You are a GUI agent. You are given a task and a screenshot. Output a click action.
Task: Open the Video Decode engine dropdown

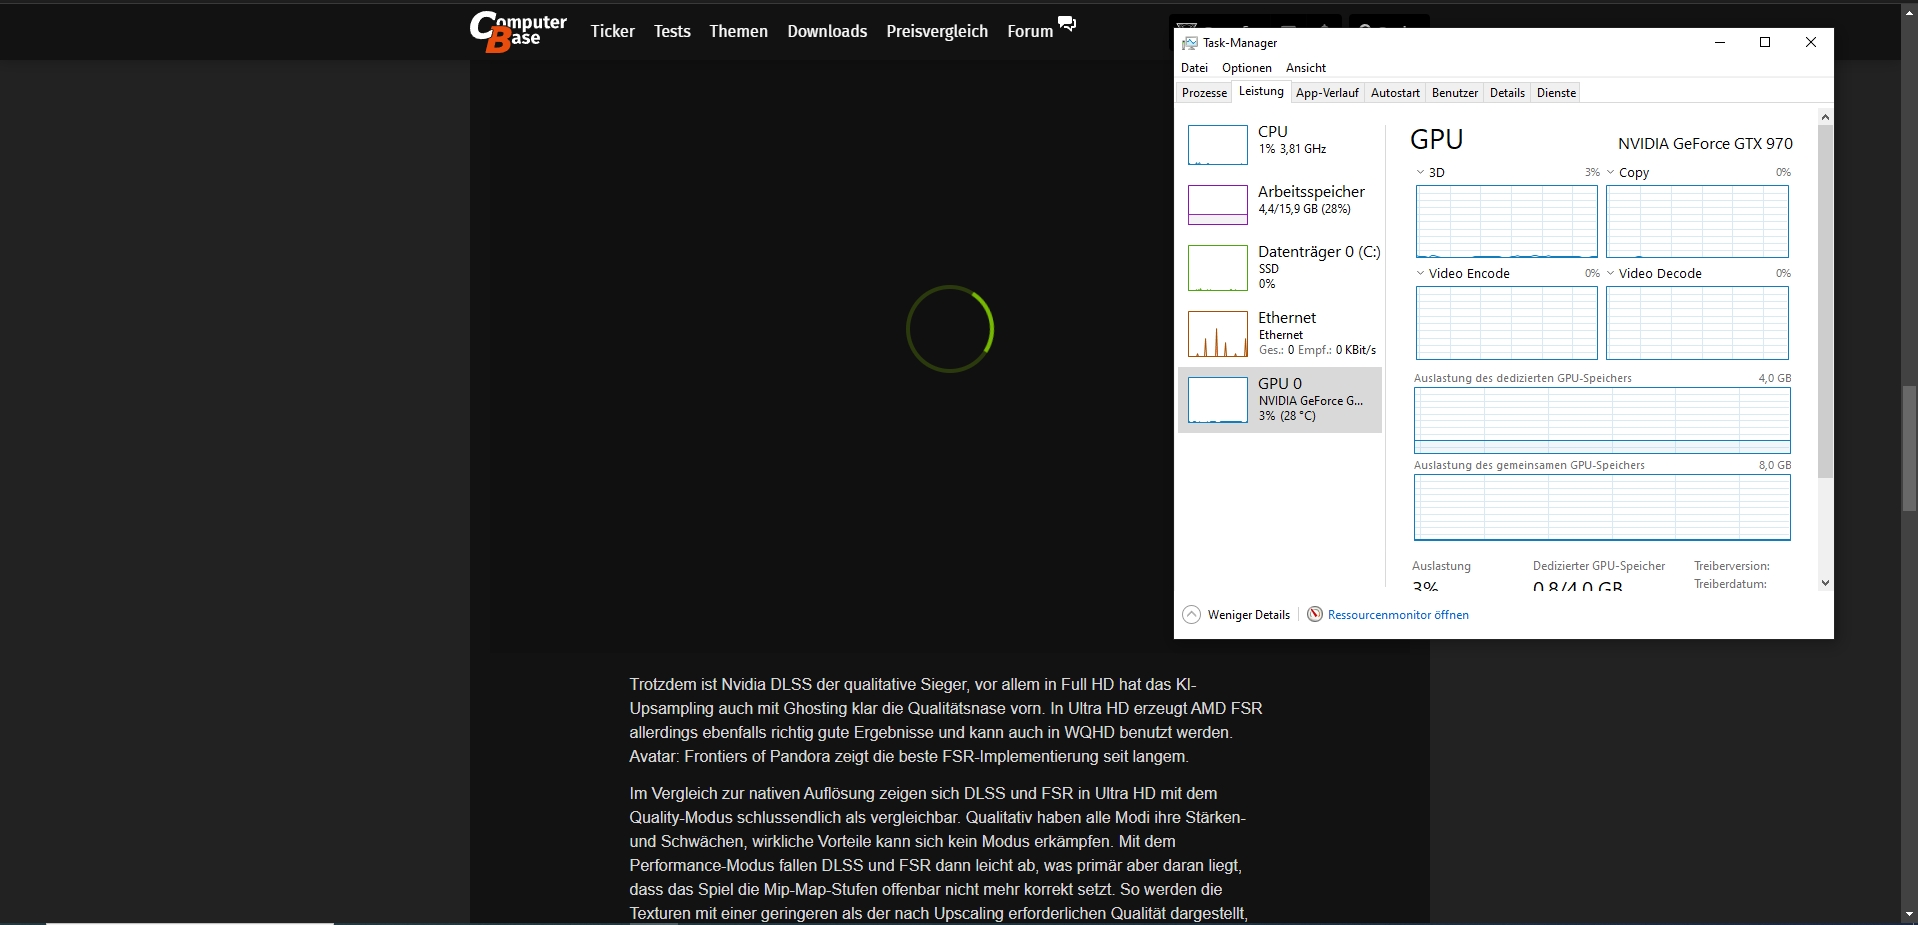point(1611,273)
